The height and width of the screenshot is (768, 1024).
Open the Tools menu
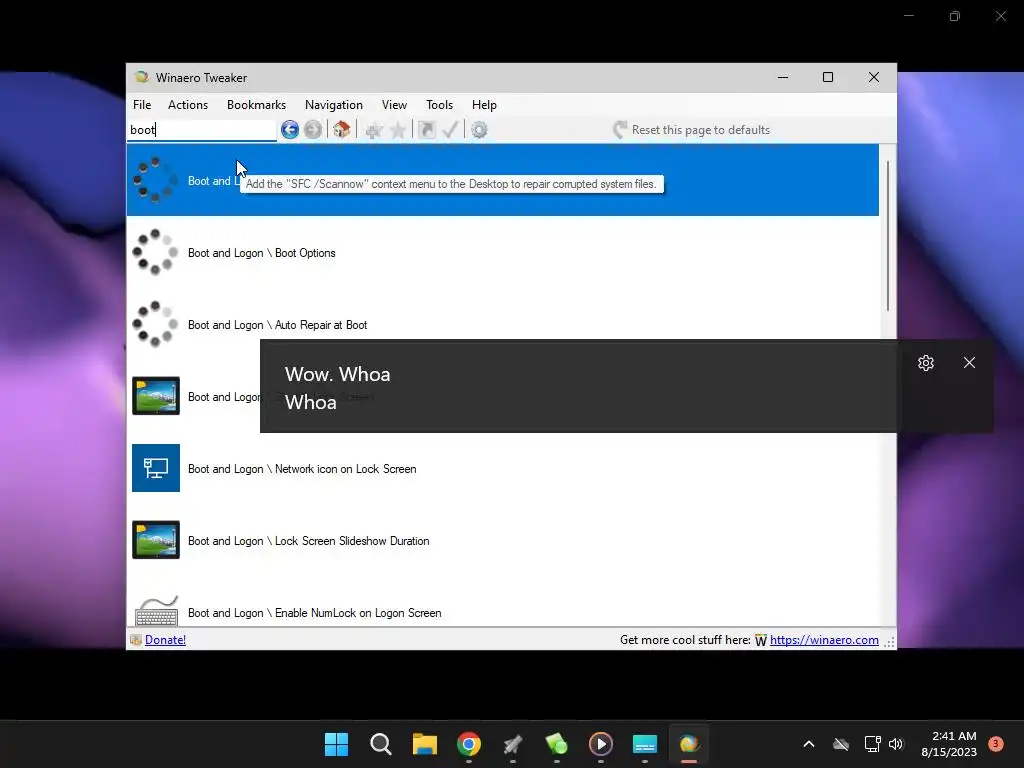click(440, 104)
